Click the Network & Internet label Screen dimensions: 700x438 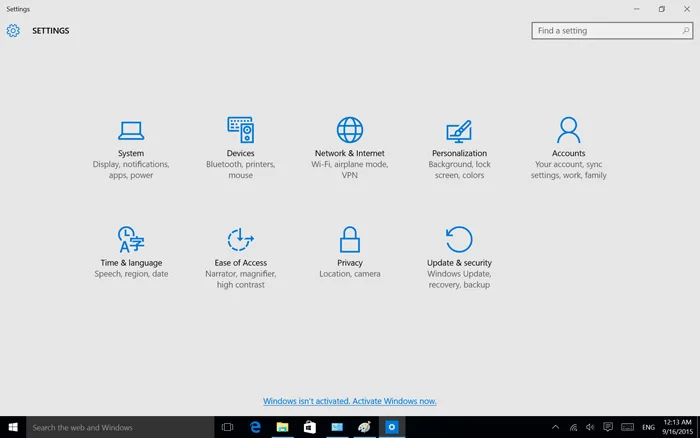tap(350, 153)
